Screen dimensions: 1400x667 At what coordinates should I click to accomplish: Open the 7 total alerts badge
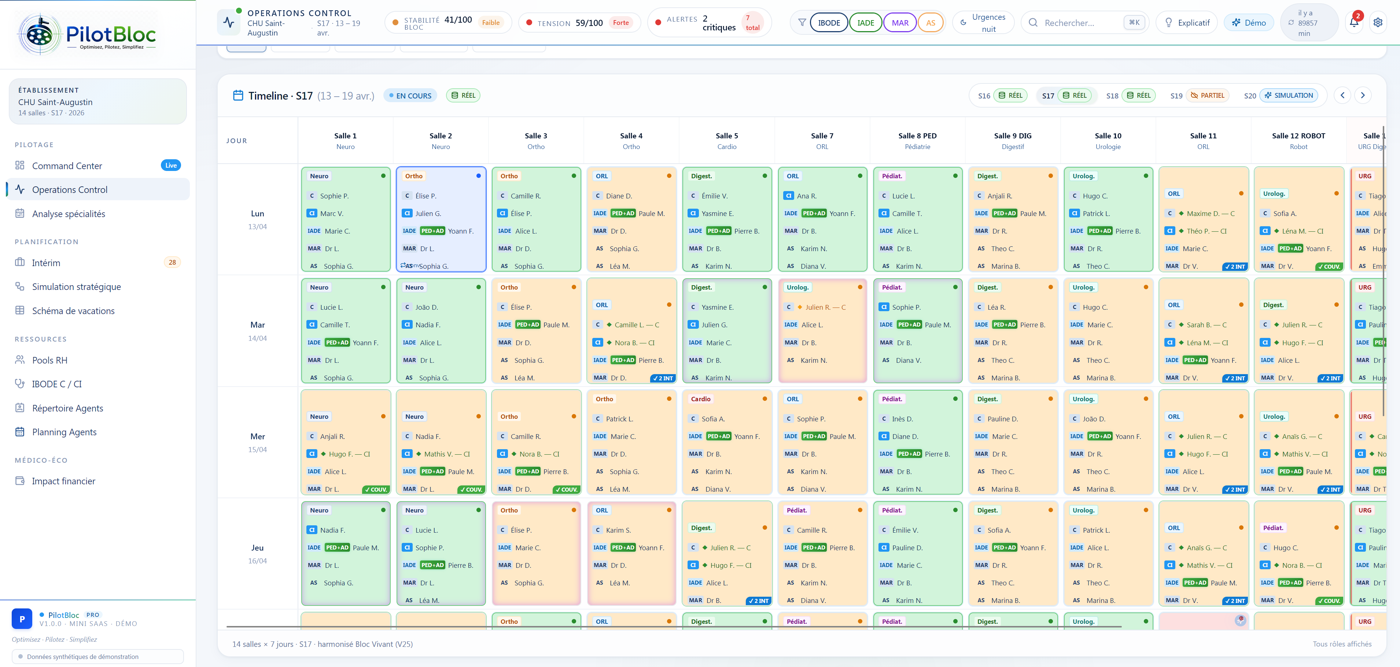752,22
